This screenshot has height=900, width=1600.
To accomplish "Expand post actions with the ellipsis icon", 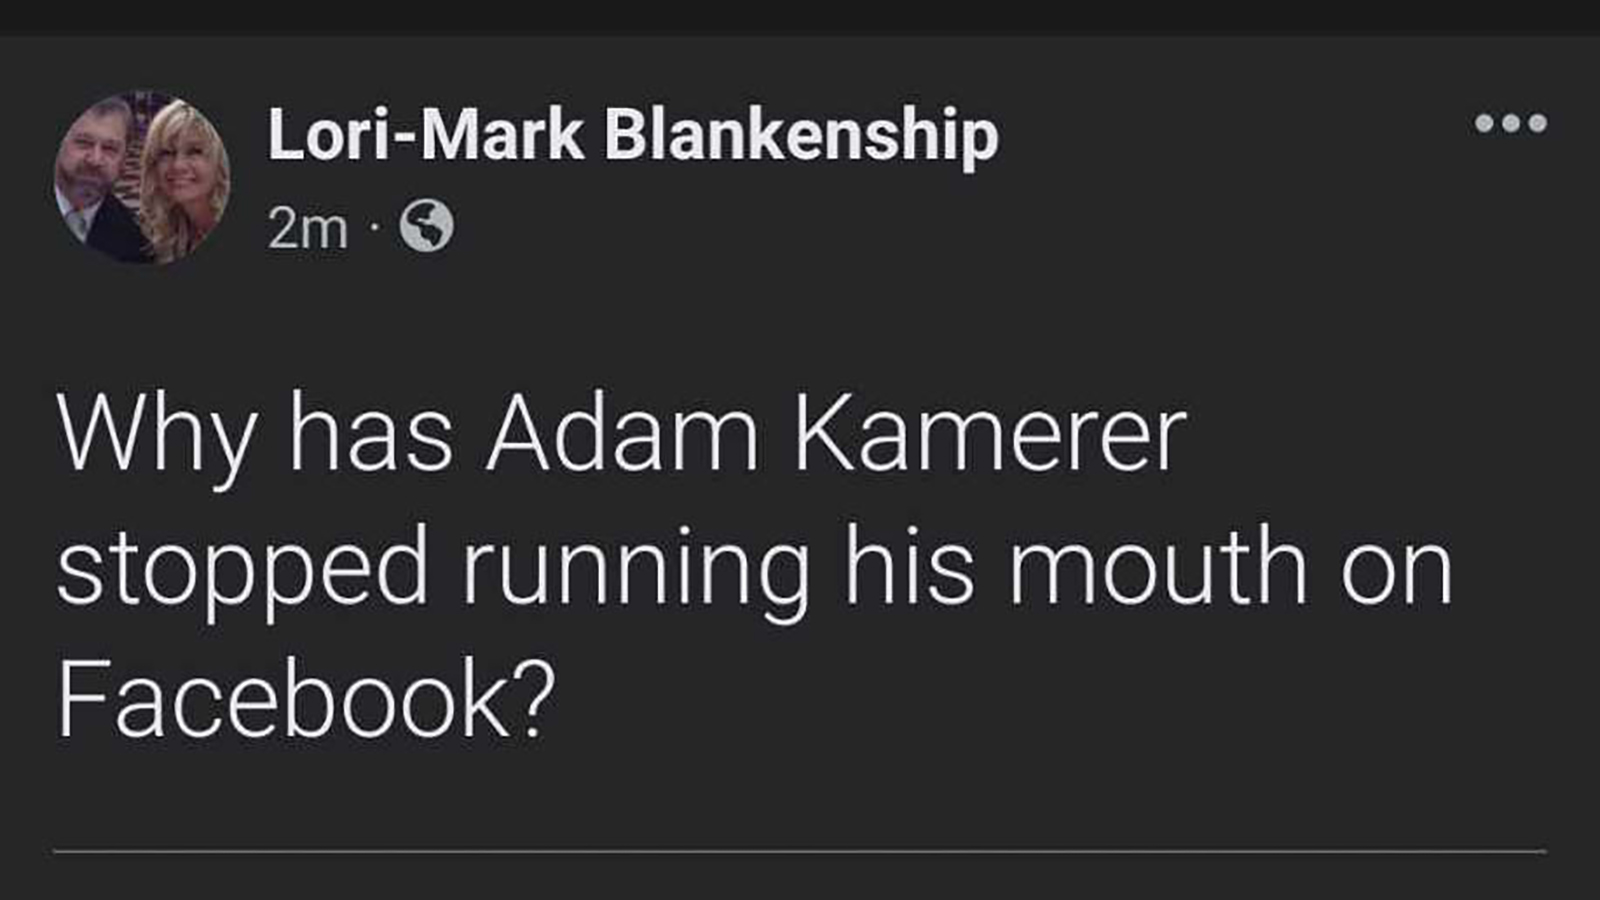I will (x=1510, y=123).
